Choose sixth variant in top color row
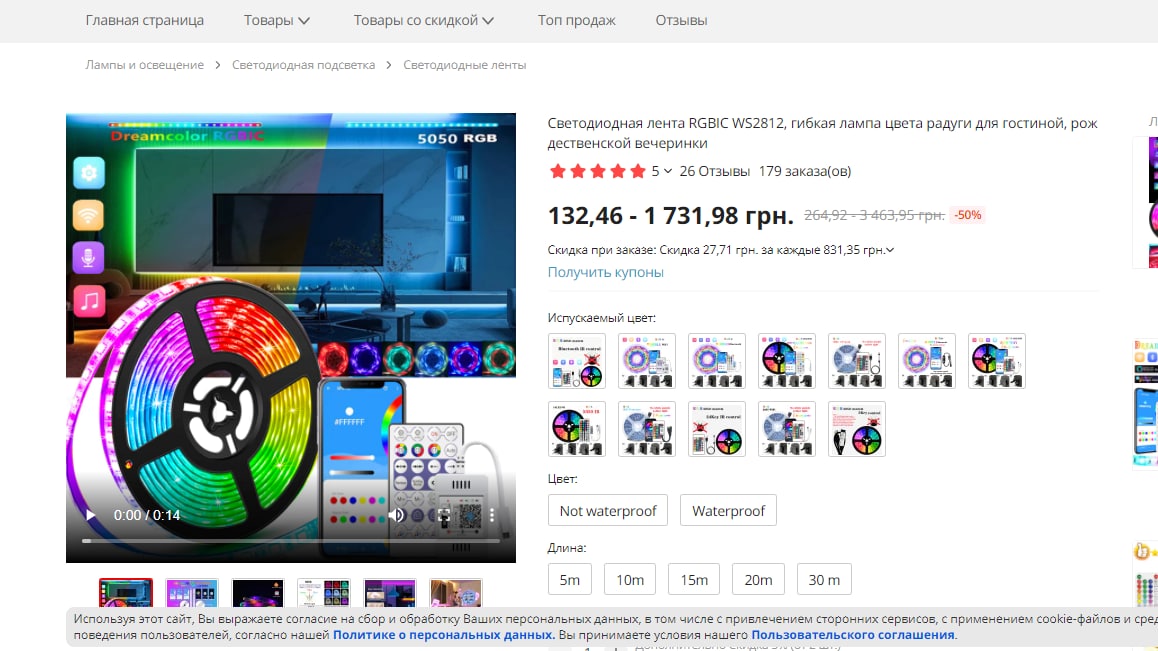This screenshot has width=1158, height=651. coord(927,361)
